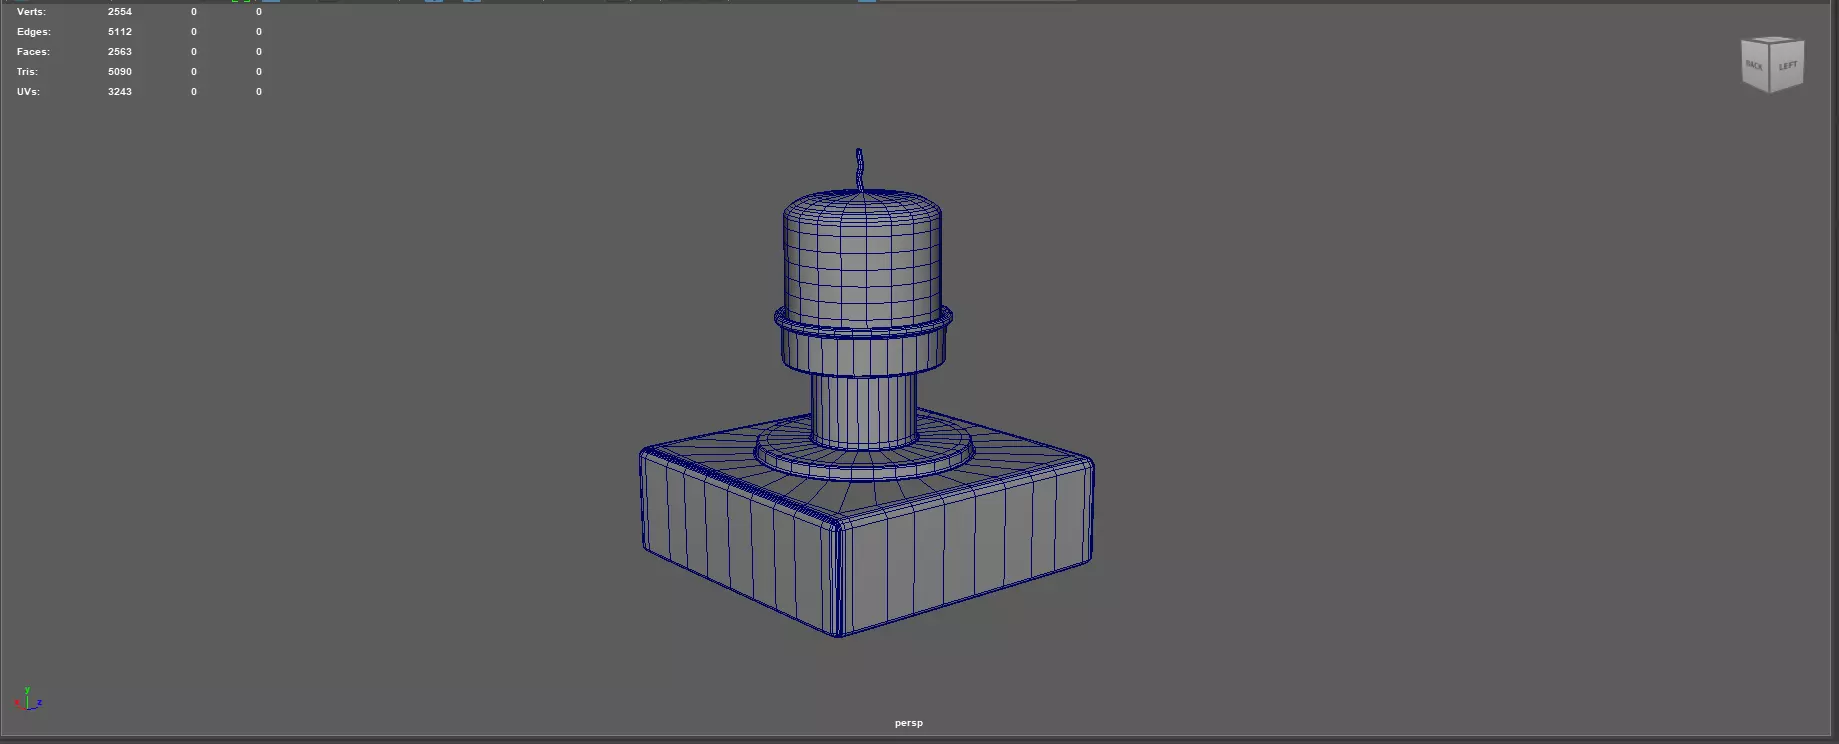Click the Verts count value '2554'
Image resolution: width=1839 pixels, height=744 pixels.
tap(120, 12)
